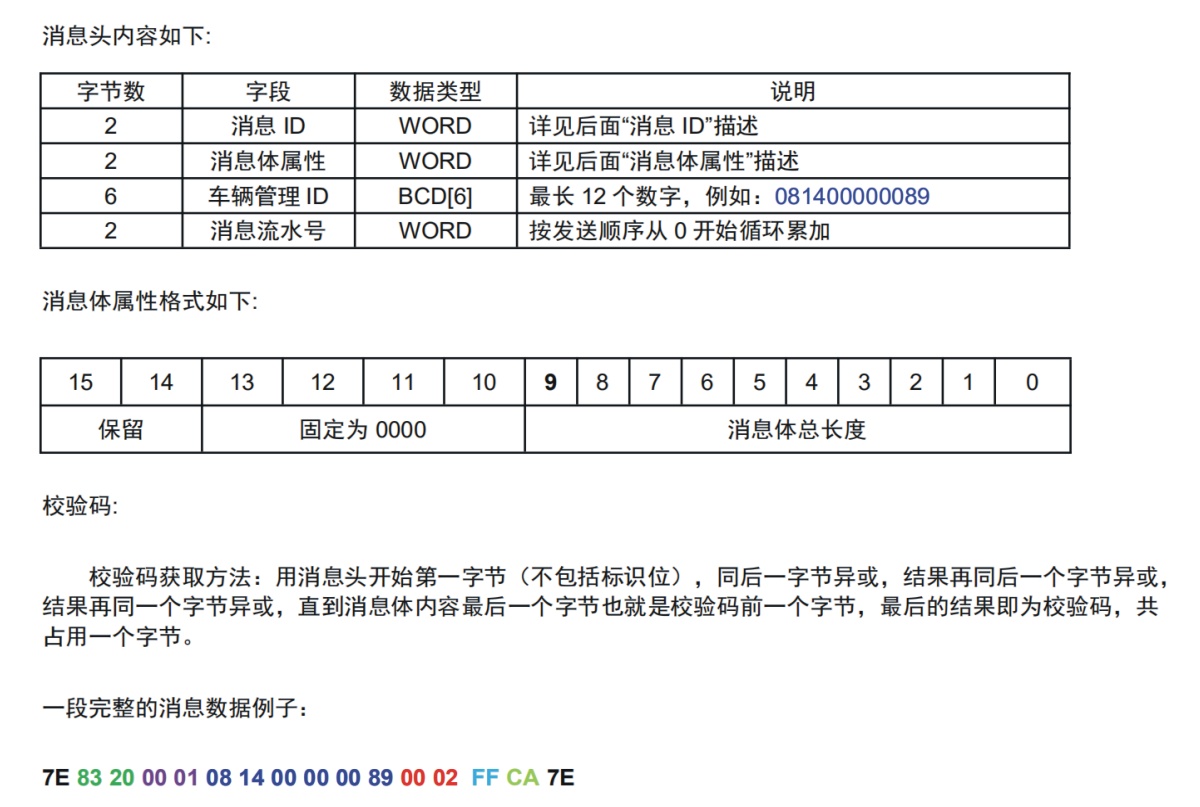The image size is (1200, 807).
Task: Click WORD in the 消息体属性 row
Action: pos(435,161)
